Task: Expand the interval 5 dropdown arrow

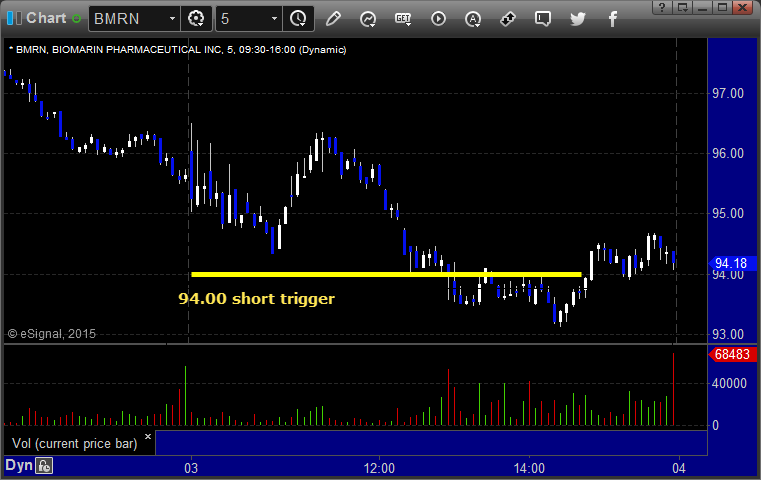Action: [274, 19]
